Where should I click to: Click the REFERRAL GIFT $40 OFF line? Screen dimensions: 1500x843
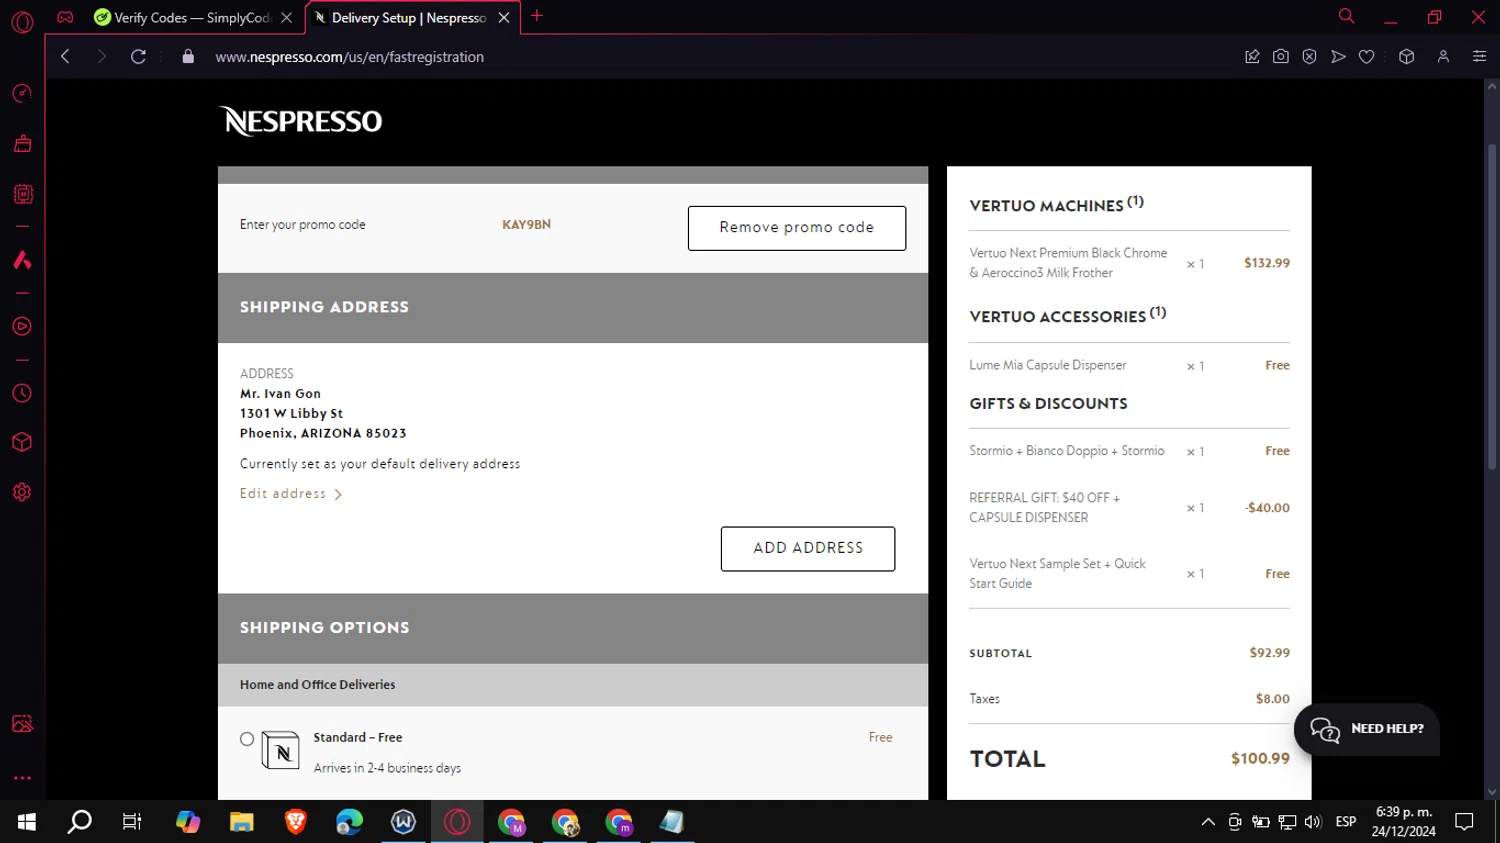(x=1044, y=508)
